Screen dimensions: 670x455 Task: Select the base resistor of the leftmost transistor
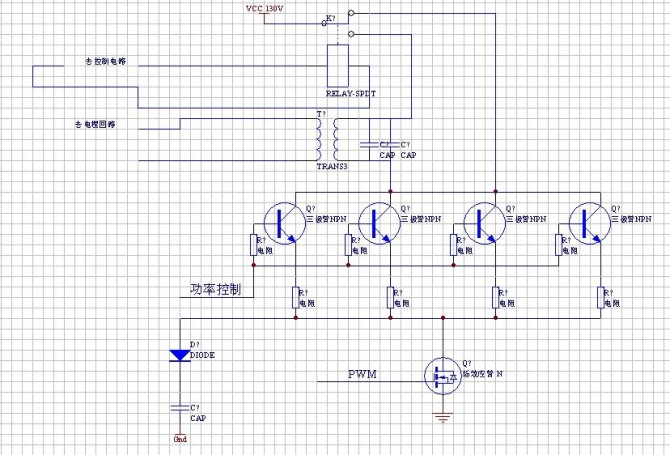coord(253,245)
